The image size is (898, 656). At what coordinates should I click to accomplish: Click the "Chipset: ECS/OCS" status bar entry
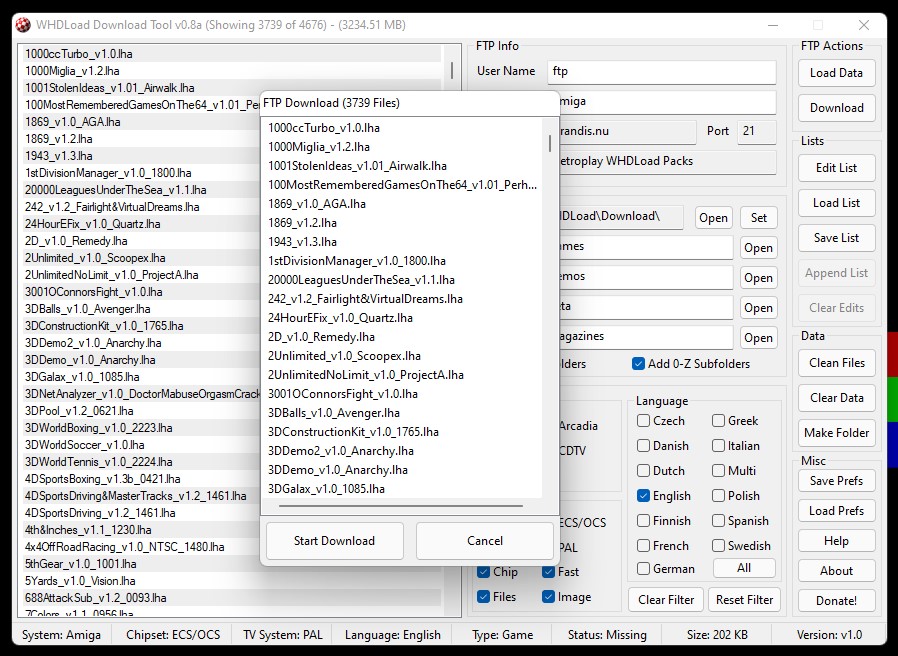pos(173,635)
